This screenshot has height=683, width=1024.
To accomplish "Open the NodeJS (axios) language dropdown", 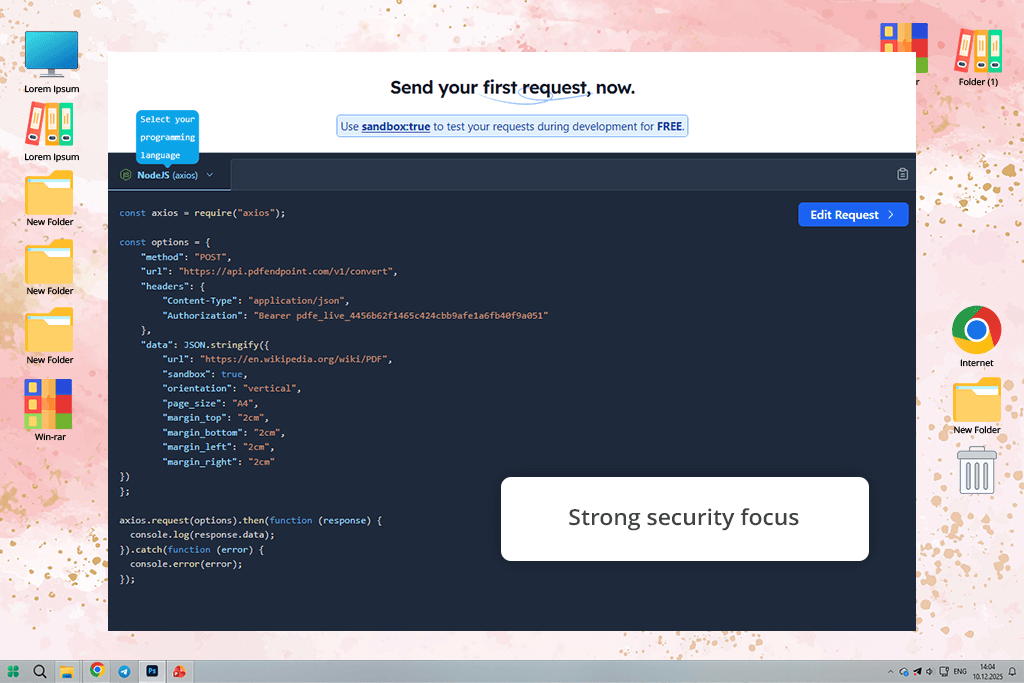I will coord(168,175).
